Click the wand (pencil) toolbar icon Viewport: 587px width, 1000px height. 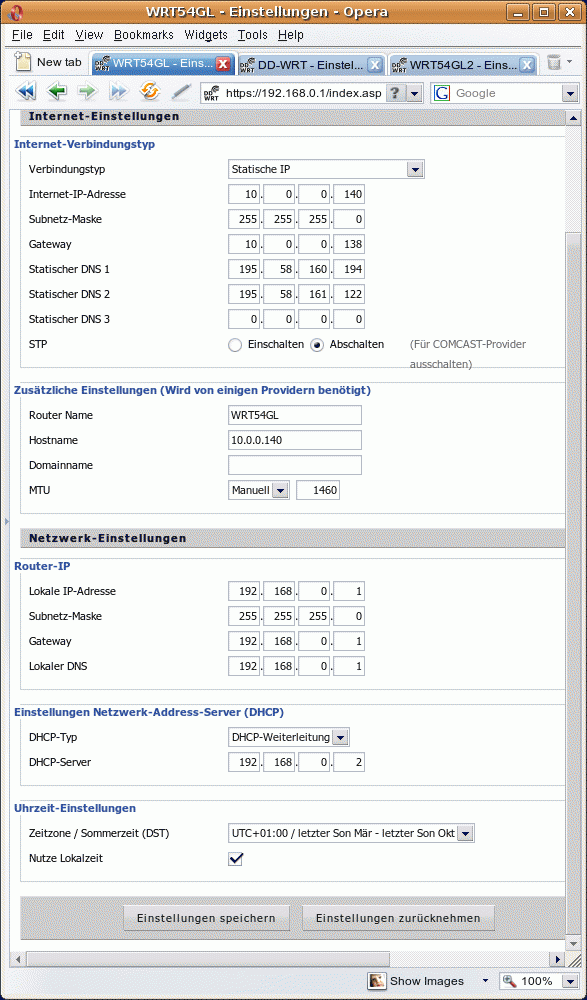point(181,92)
